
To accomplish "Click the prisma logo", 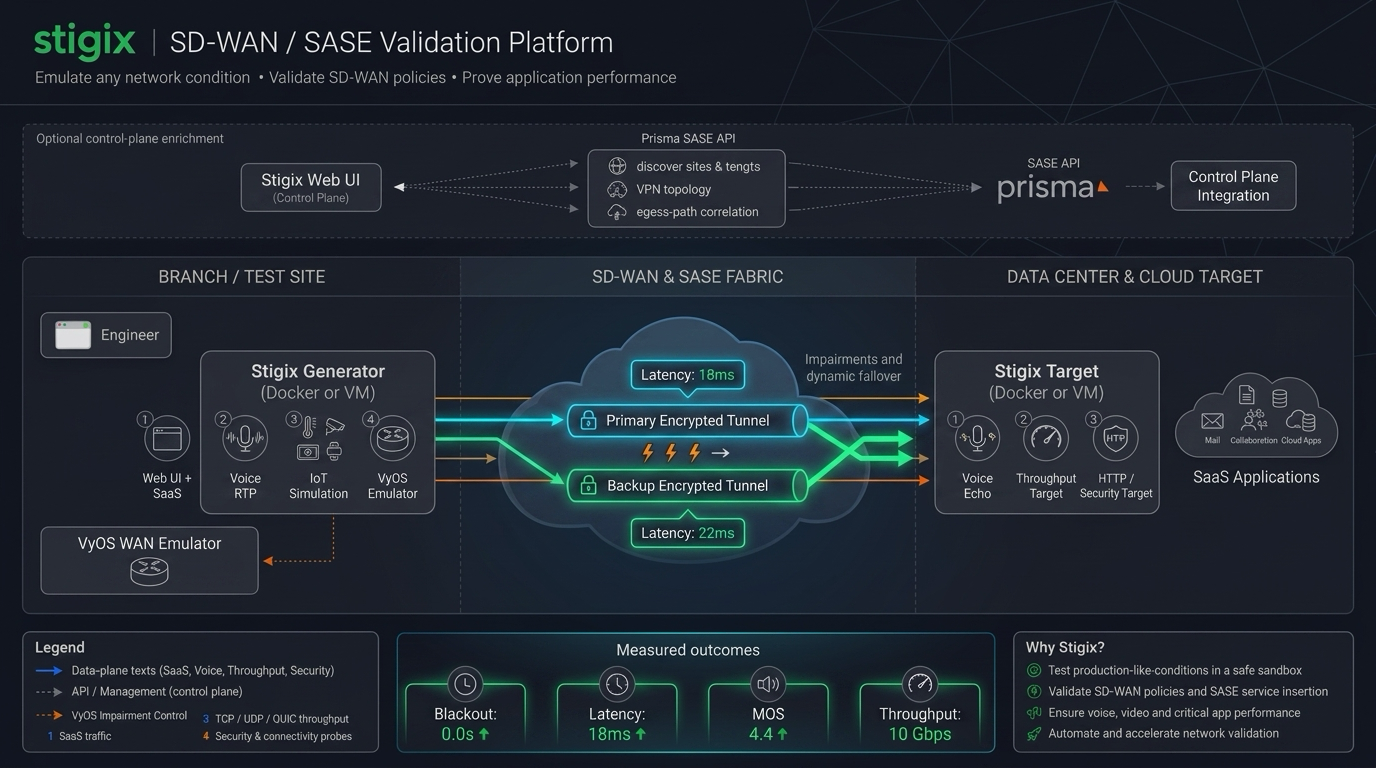I will pyautogui.click(x=1052, y=187).
